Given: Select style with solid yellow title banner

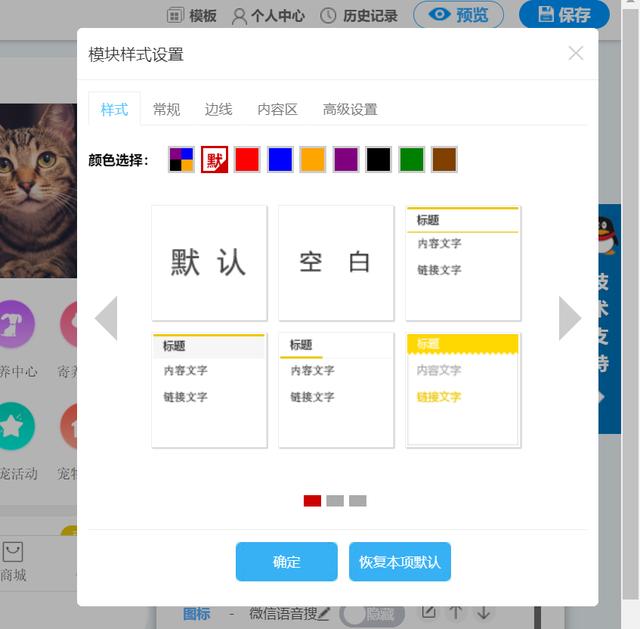Looking at the screenshot, I should click(x=463, y=390).
